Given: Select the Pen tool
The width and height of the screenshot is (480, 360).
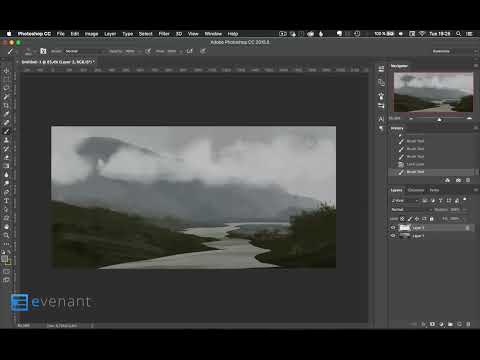Looking at the screenshot, I should 6,192.
